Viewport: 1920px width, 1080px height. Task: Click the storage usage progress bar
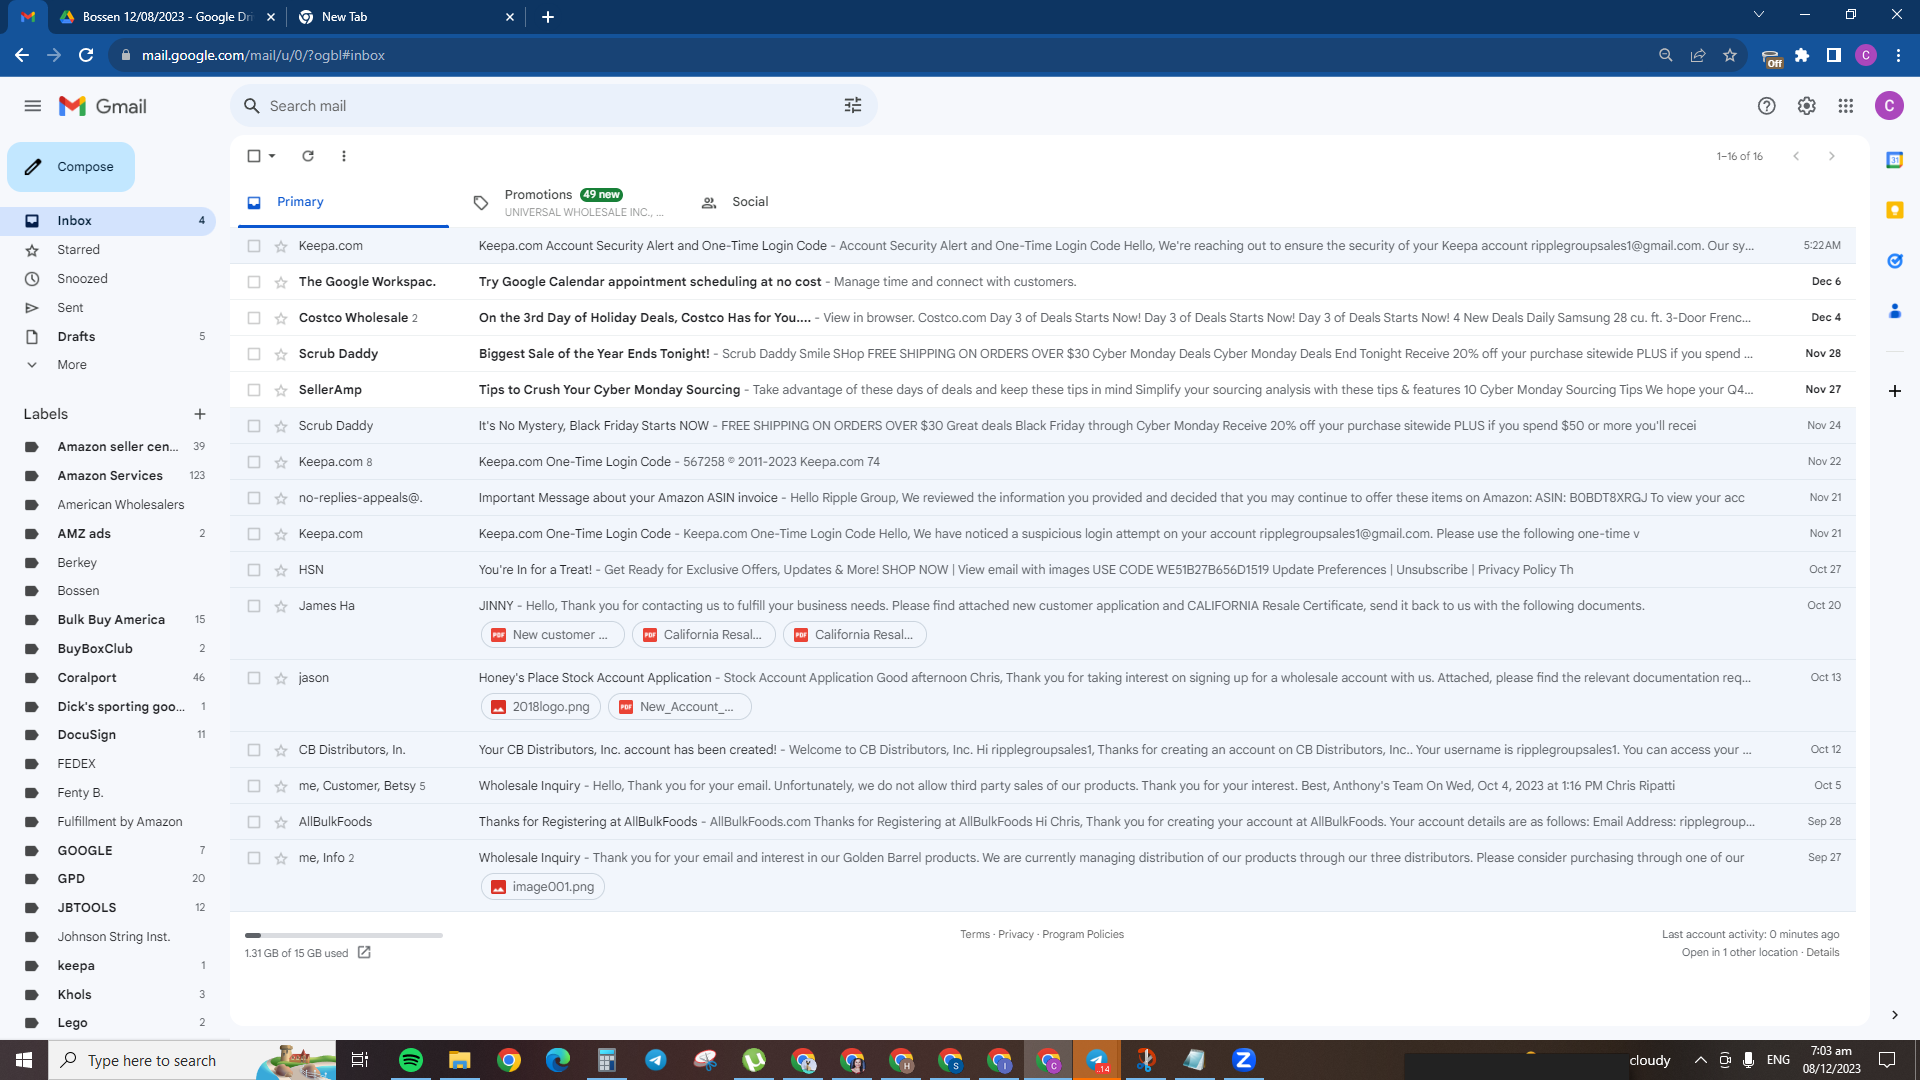point(344,935)
